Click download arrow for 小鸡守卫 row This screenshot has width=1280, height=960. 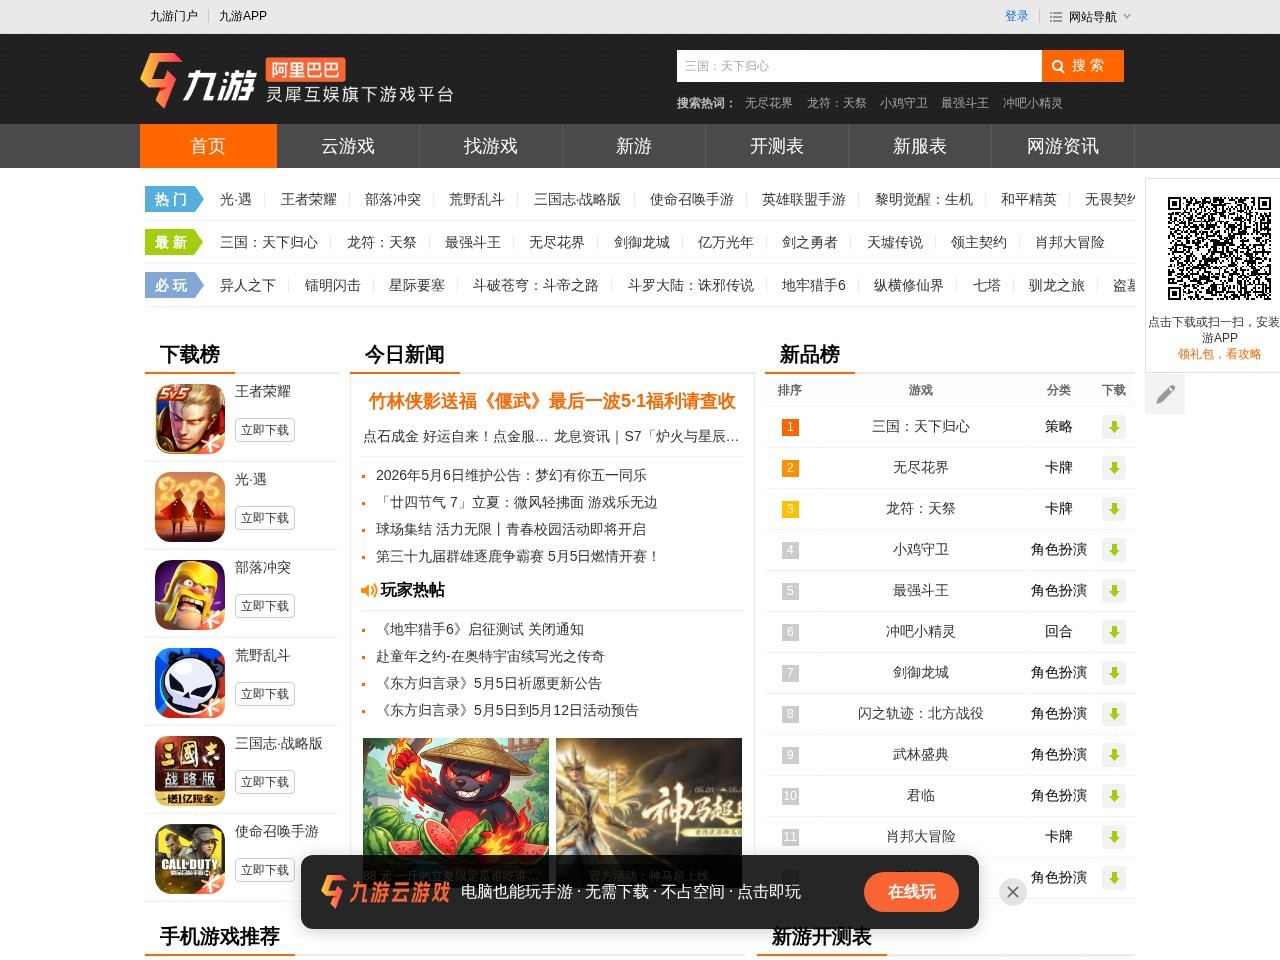click(1114, 550)
